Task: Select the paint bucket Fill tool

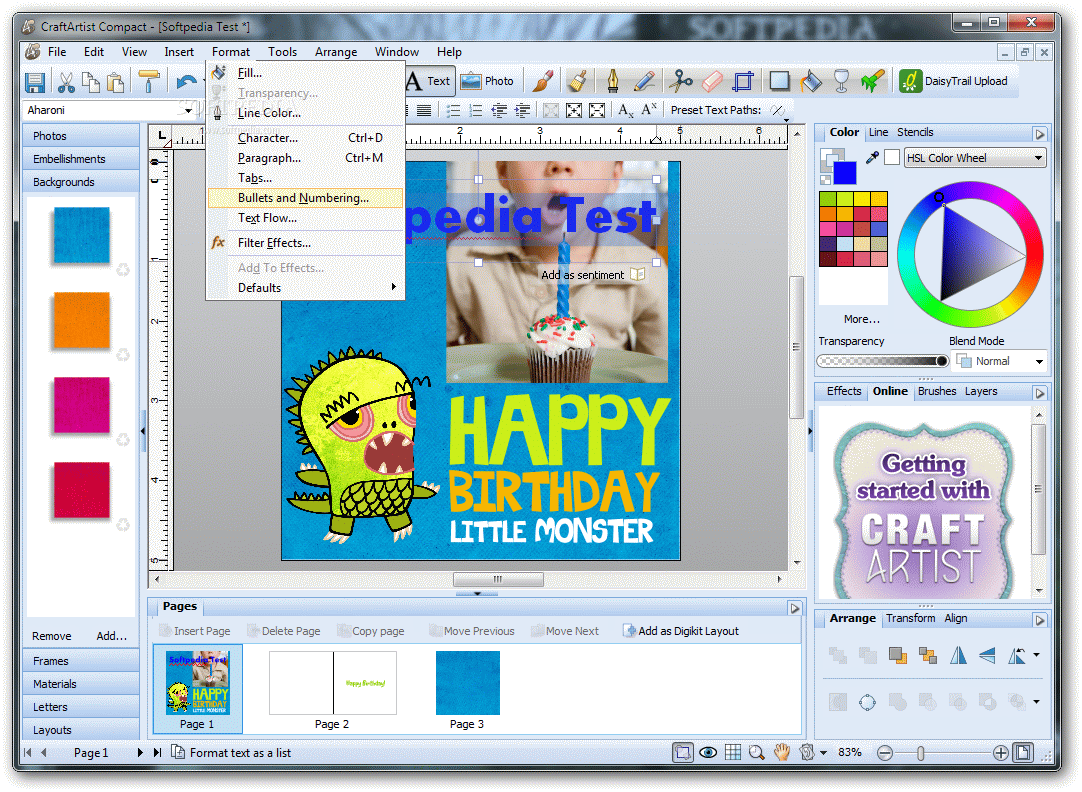Action: pos(811,81)
